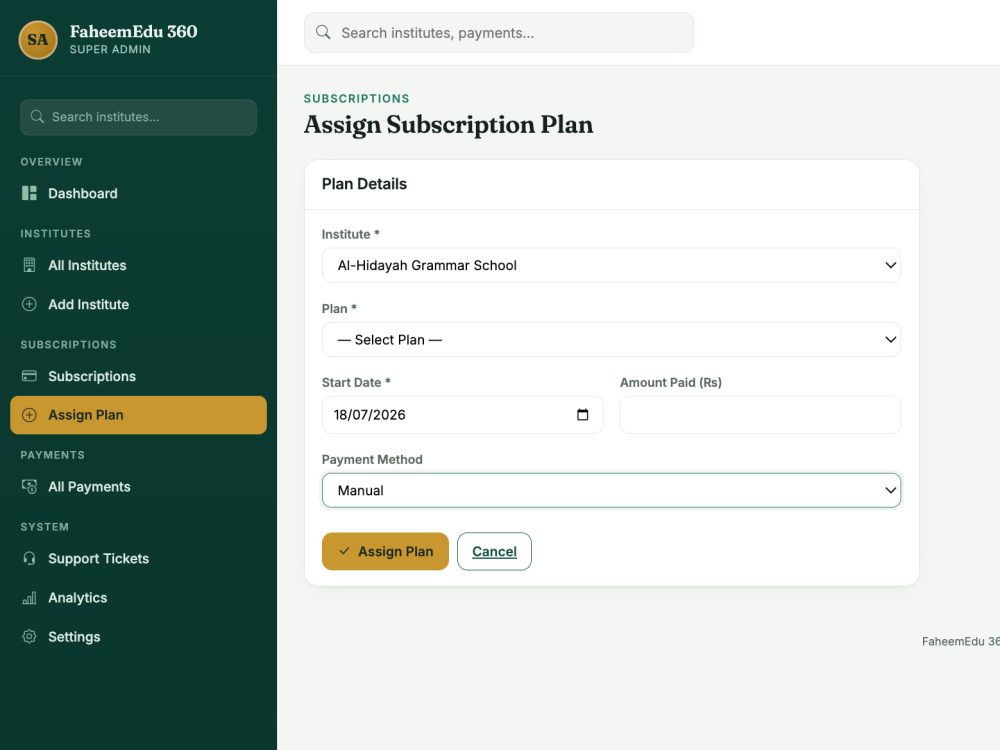This screenshot has height=750, width=1000.
Task: Click the Add Institute plus icon
Action: click(29, 304)
